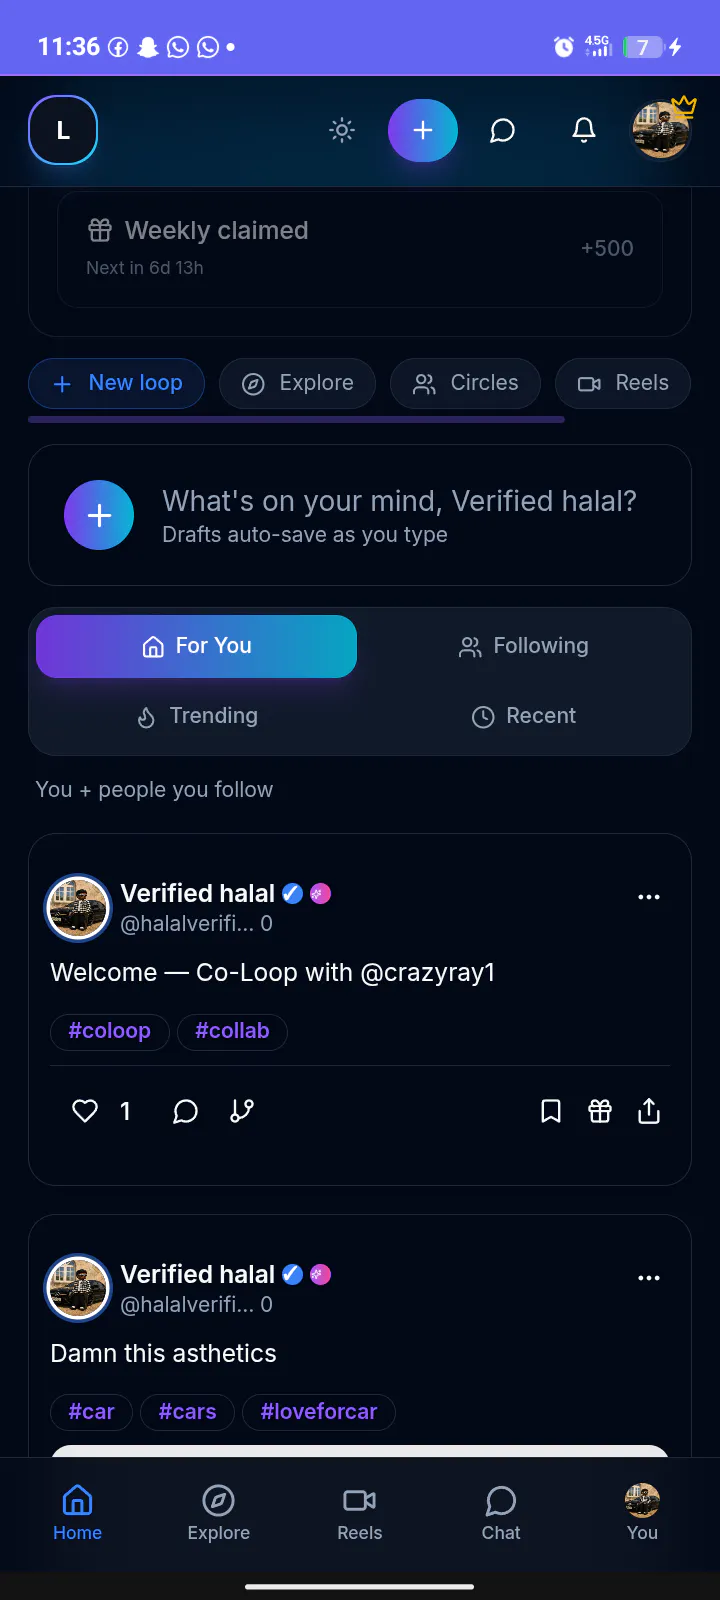Screen dimensions: 720x1600
Task: Tap the New loop button
Action: tap(117, 384)
